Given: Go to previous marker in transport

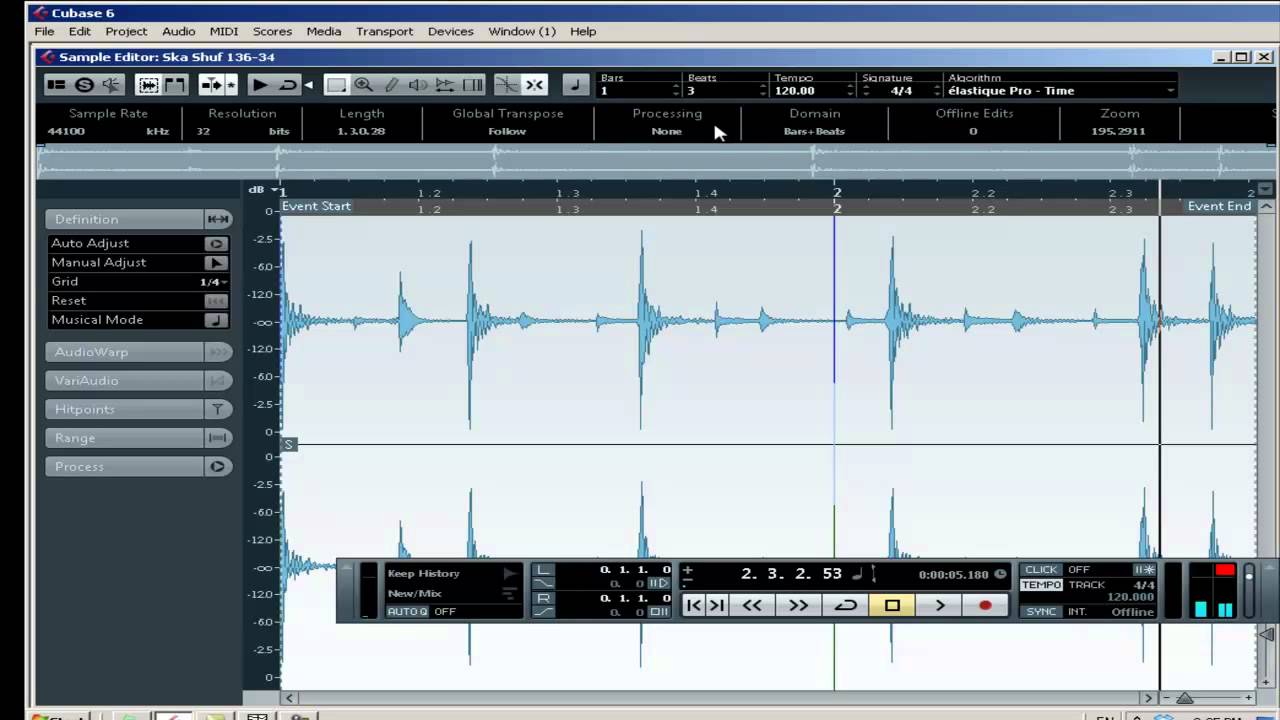Looking at the screenshot, I should pyautogui.click(x=694, y=605).
